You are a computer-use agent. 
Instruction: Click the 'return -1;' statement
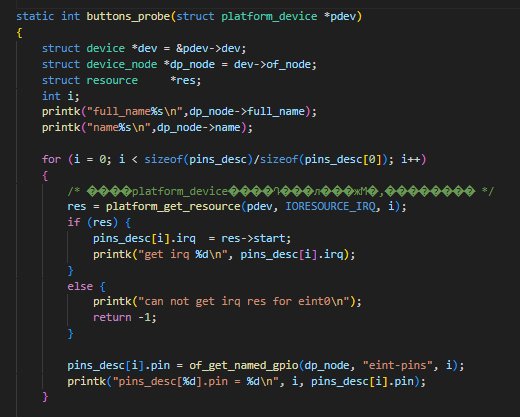125,317
